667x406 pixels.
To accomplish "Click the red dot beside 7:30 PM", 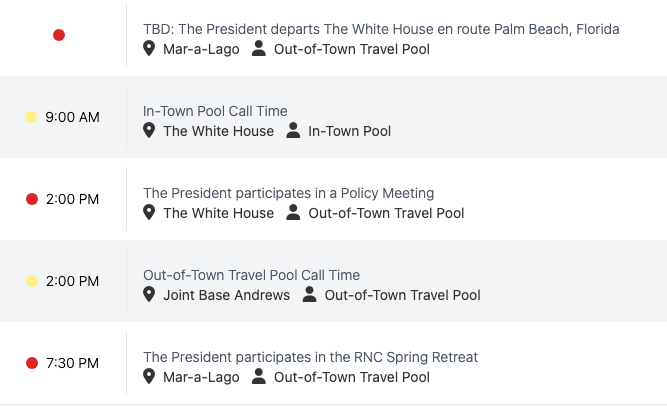I will tap(31, 363).
